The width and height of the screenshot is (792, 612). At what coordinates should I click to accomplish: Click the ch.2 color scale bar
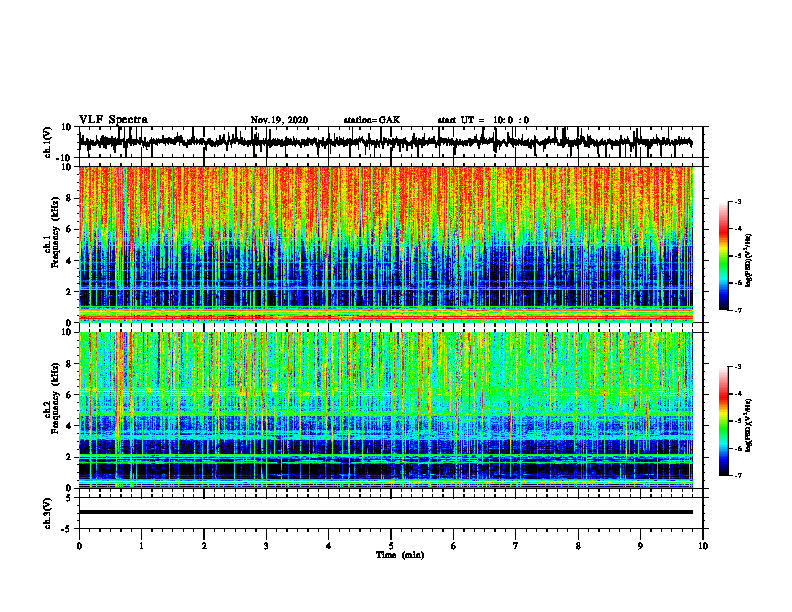(724, 421)
